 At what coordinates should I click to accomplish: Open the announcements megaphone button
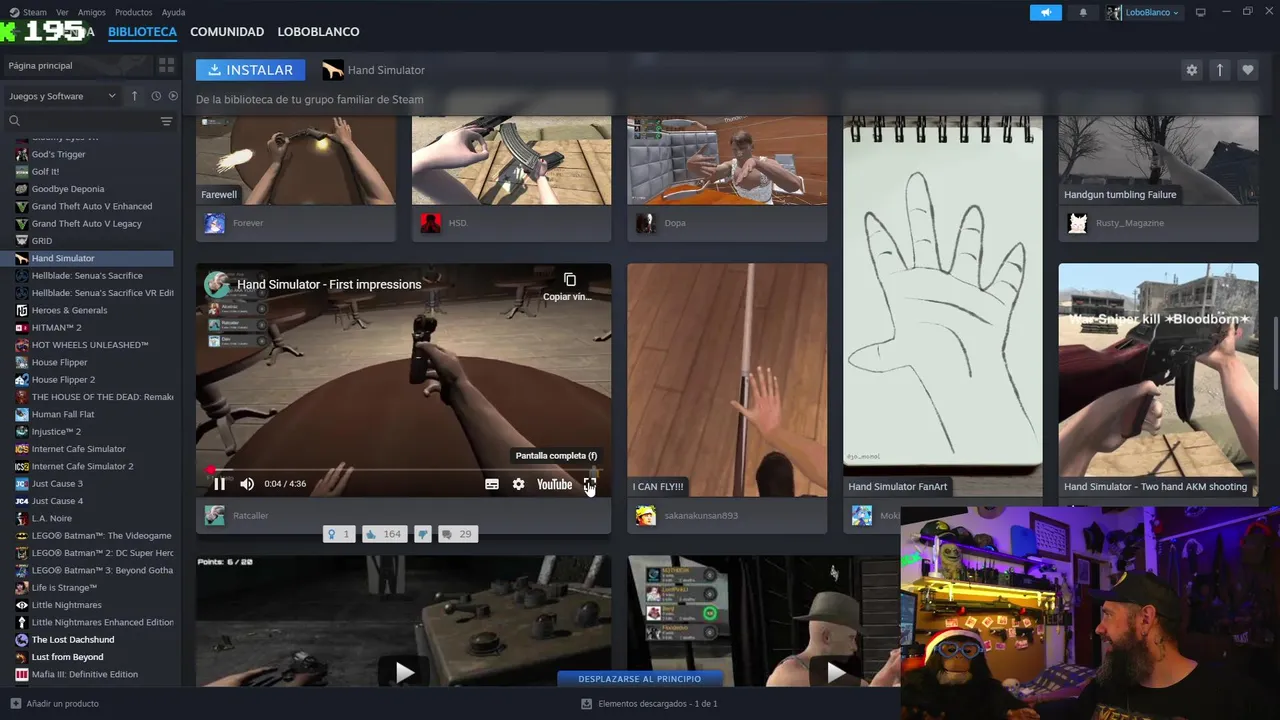[1045, 12]
